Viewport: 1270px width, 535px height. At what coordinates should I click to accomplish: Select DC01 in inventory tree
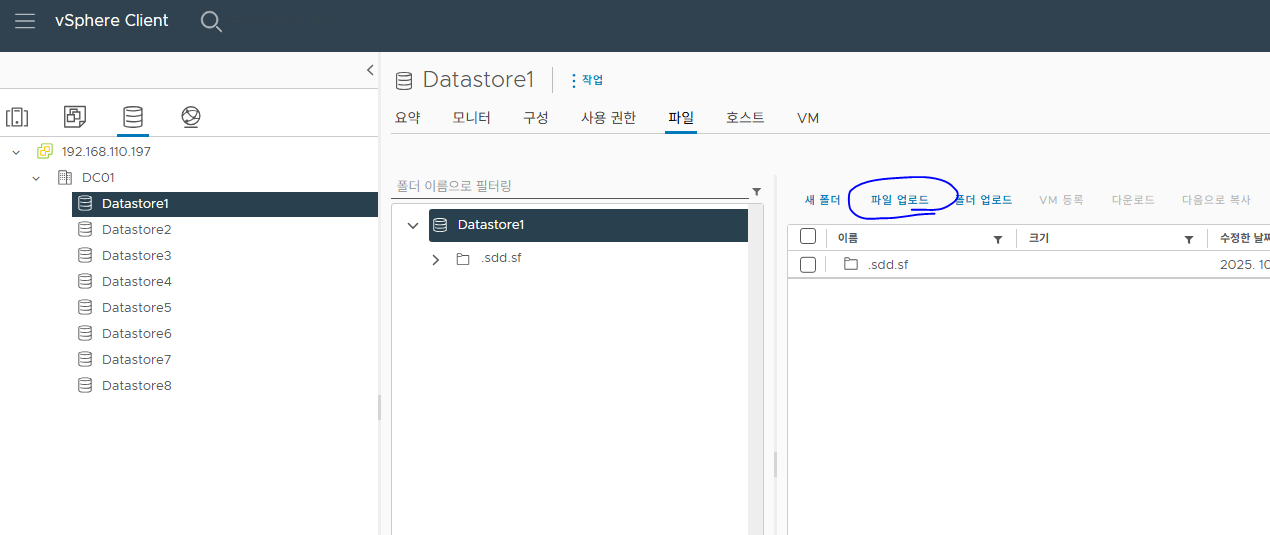[98, 177]
